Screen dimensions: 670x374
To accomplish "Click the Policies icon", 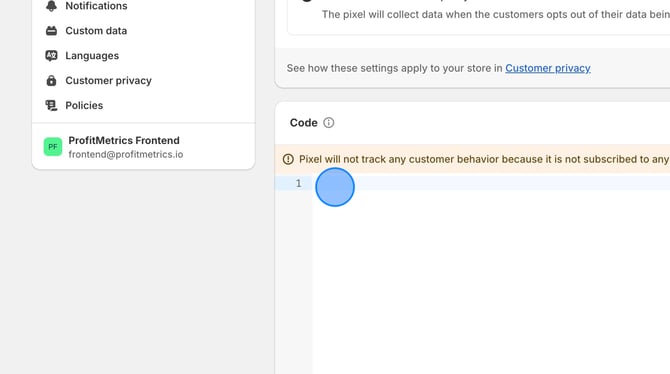I will (x=51, y=105).
